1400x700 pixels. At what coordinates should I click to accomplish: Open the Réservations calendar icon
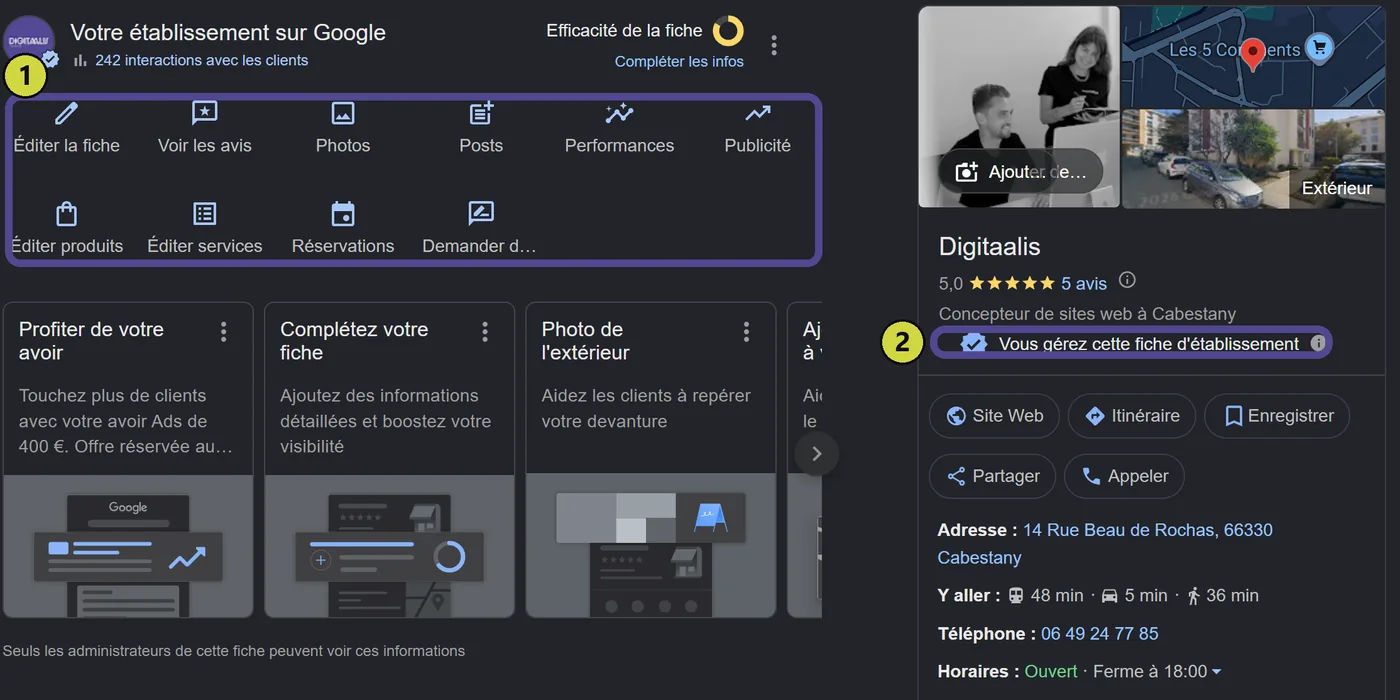(343, 214)
